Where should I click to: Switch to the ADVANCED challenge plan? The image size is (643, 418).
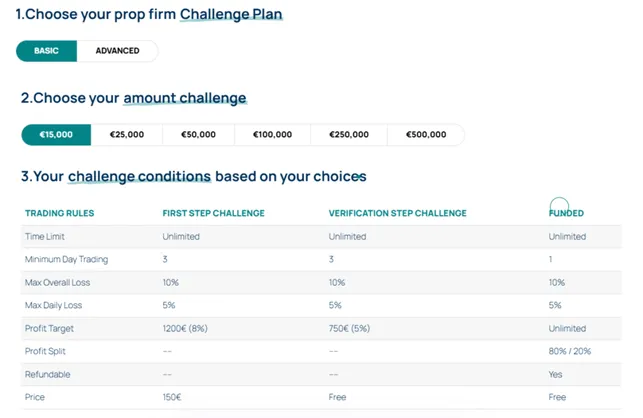point(117,51)
